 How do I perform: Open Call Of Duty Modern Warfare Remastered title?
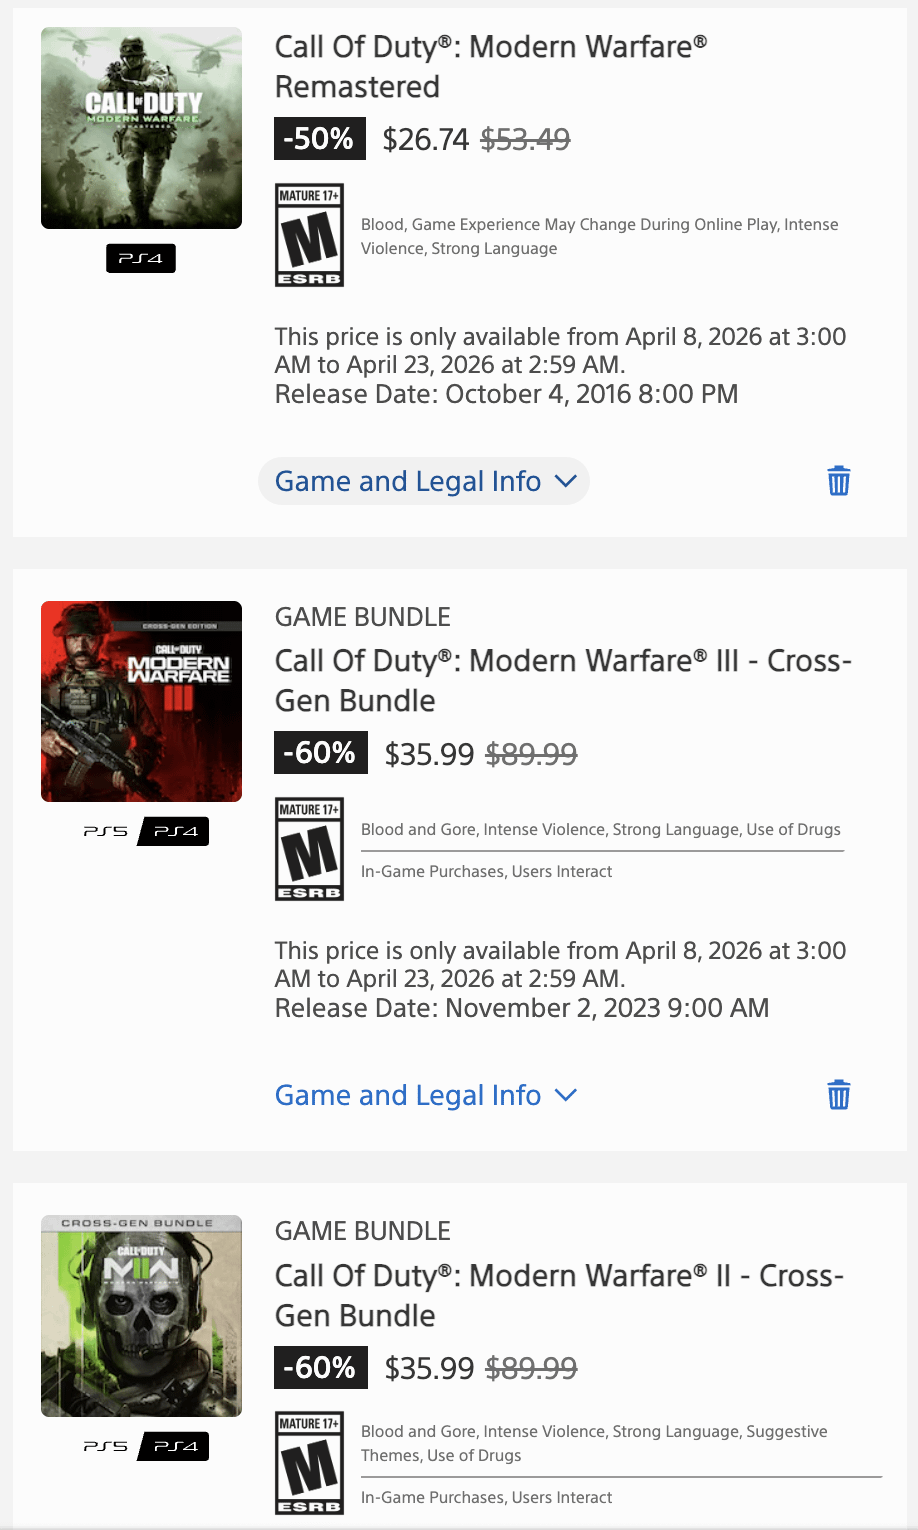click(x=490, y=66)
